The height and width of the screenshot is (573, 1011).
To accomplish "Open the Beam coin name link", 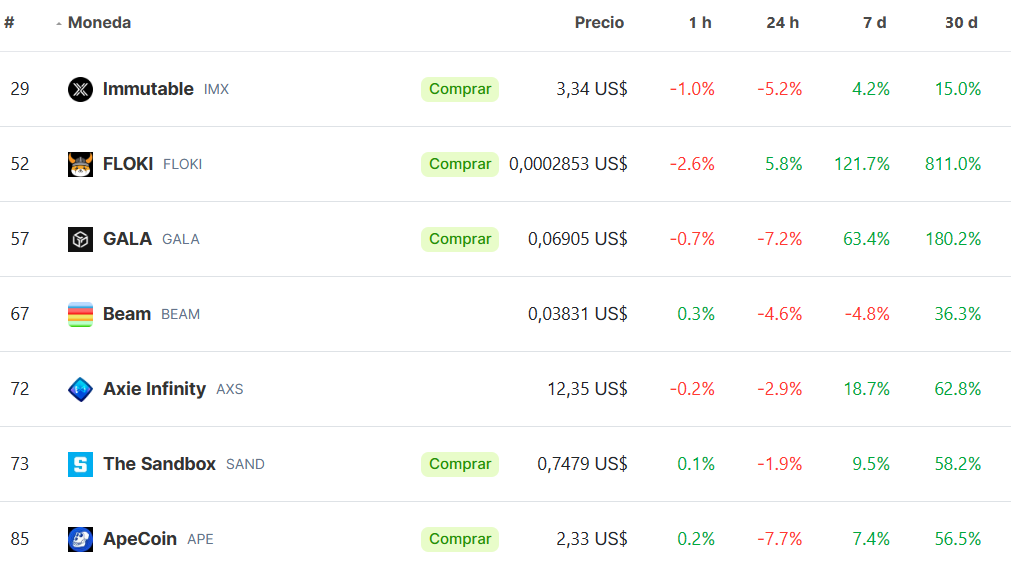I will pos(126,314).
